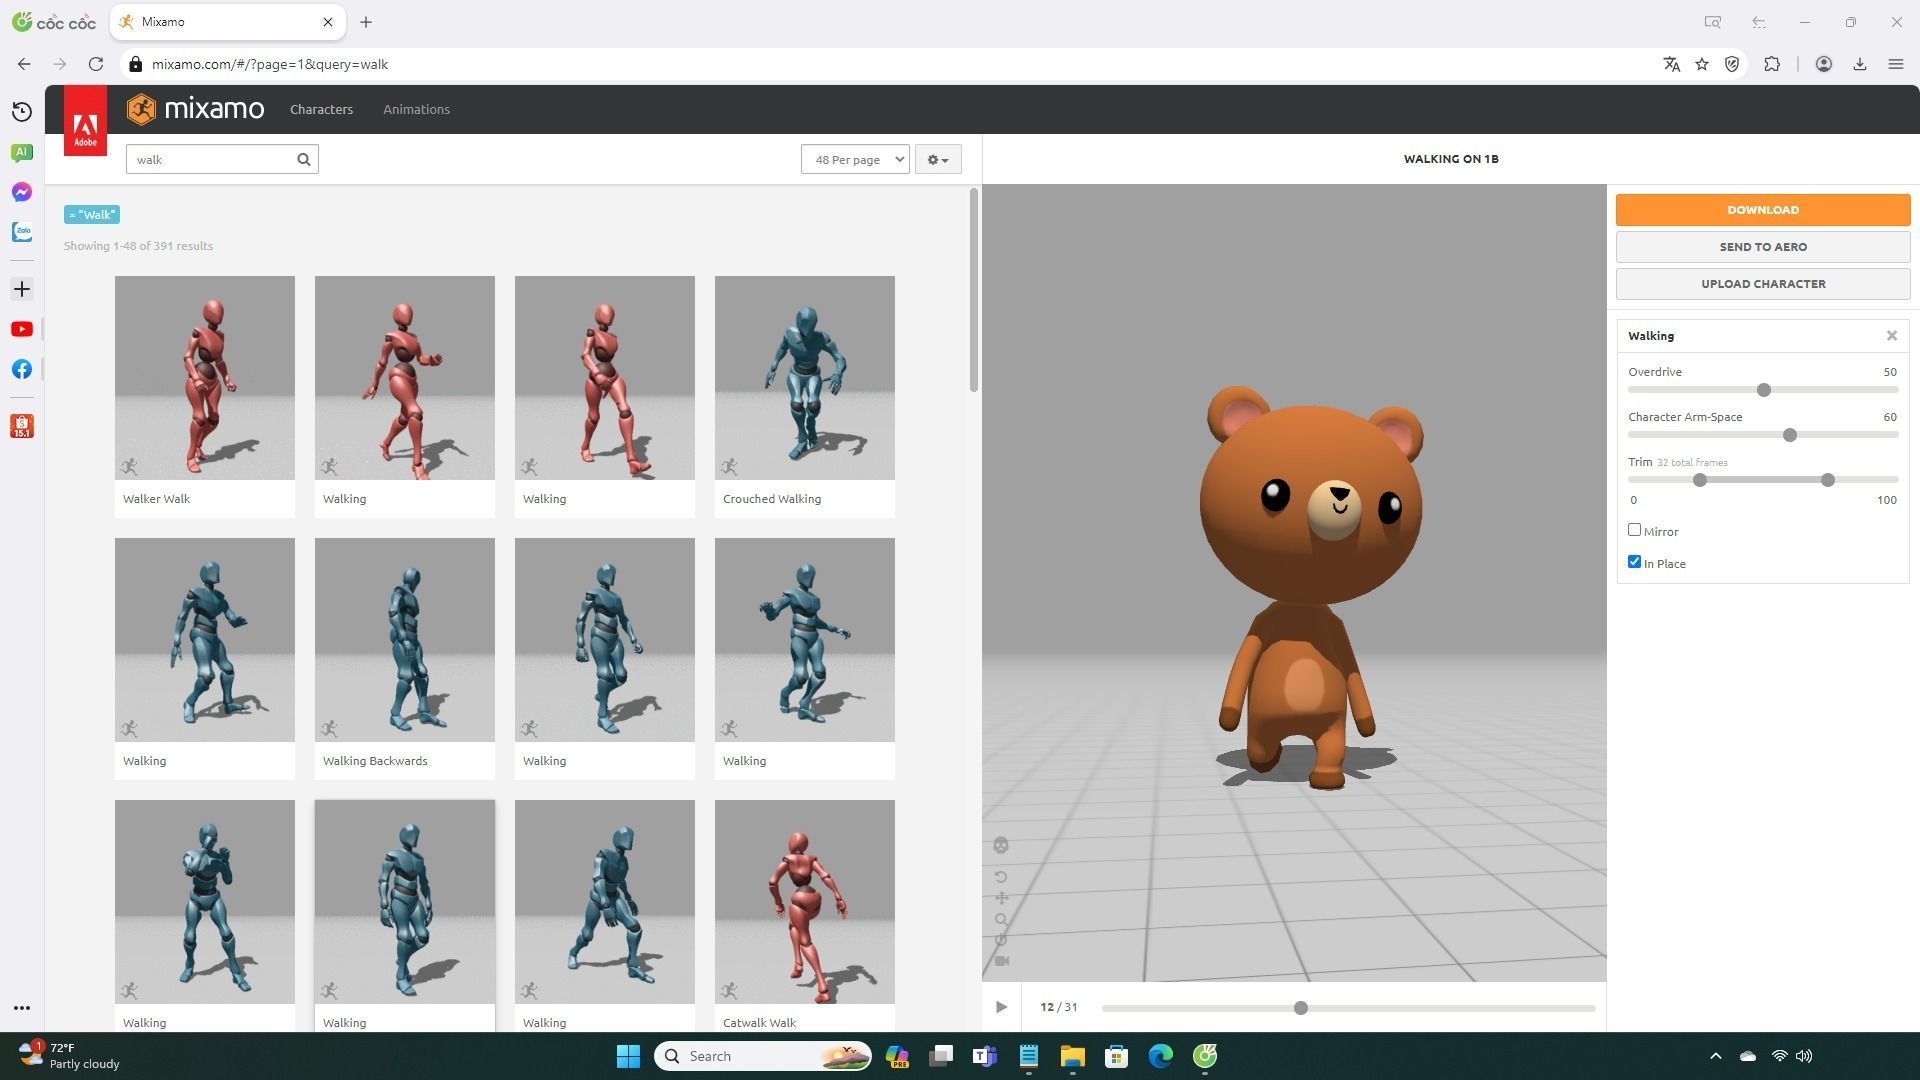
Task: Enable the Mirror checkbox
Action: [x=1634, y=530]
